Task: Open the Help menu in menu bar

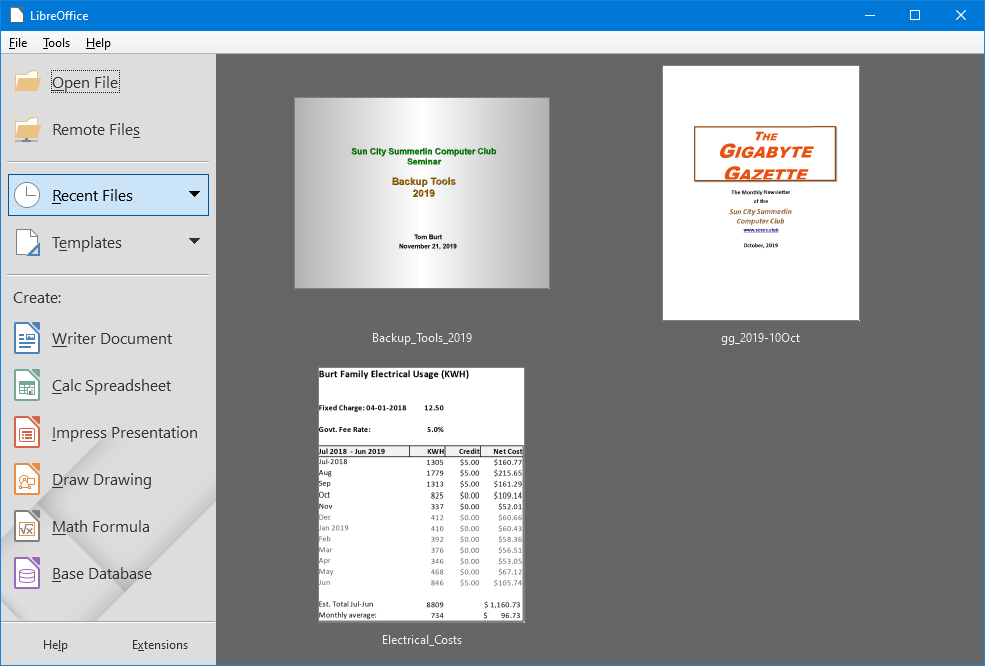Action: pyautogui.click(x=98, y=43)
